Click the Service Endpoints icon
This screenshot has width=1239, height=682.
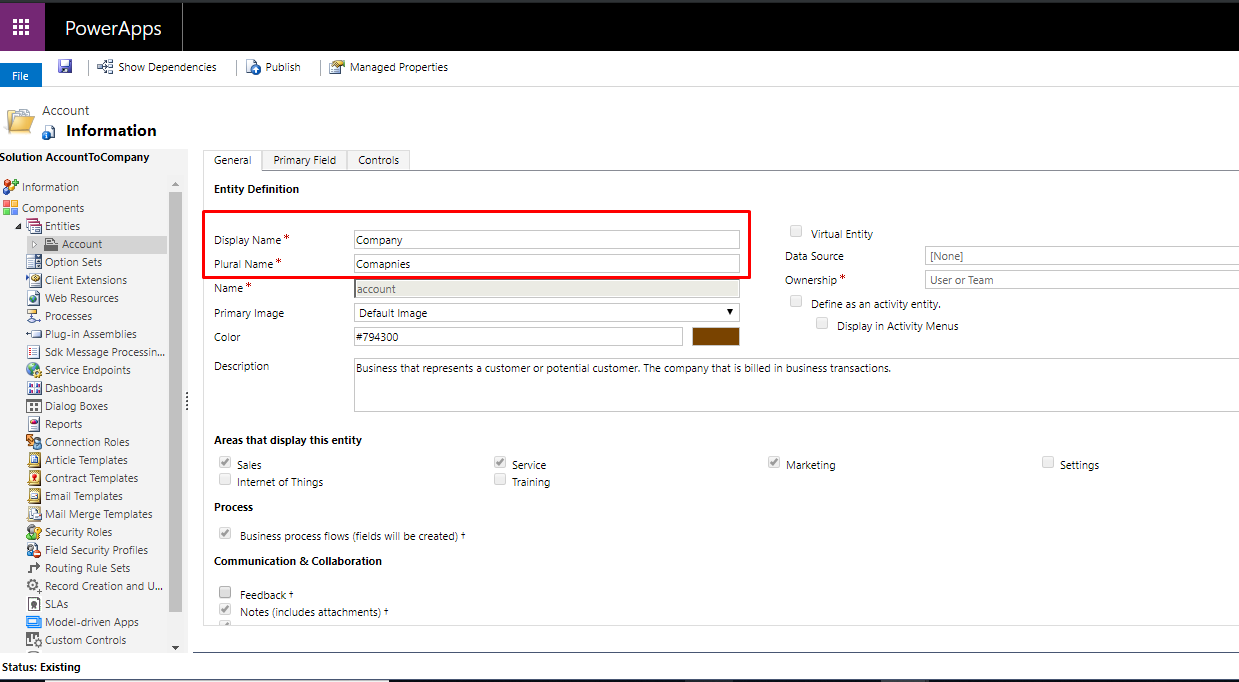pos(34,370)
